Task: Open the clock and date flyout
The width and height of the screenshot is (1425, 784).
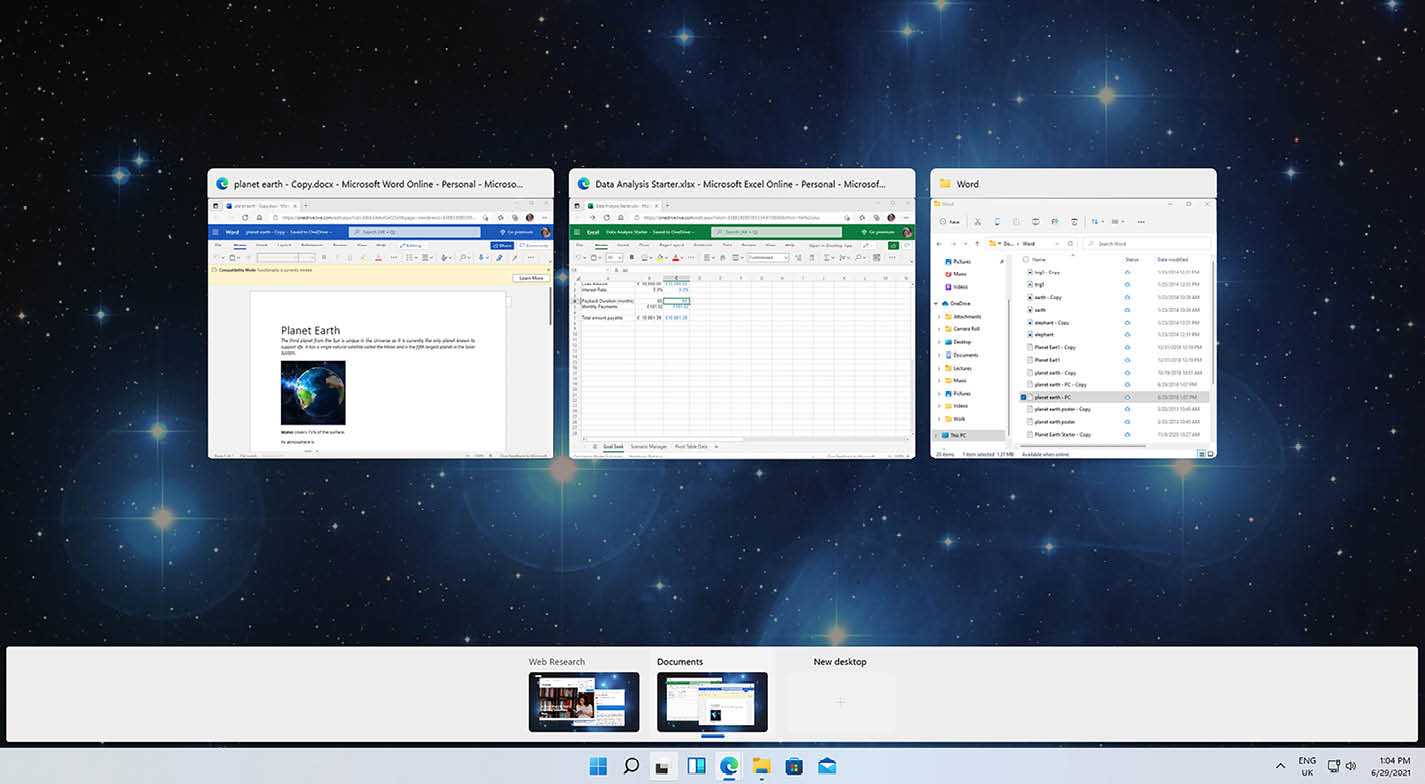Action: click(1392, 766)
